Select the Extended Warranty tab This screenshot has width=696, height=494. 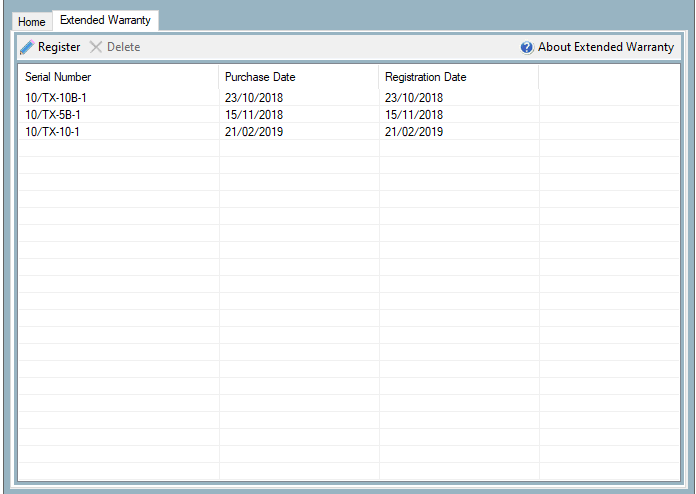click(x=105, y=20)
